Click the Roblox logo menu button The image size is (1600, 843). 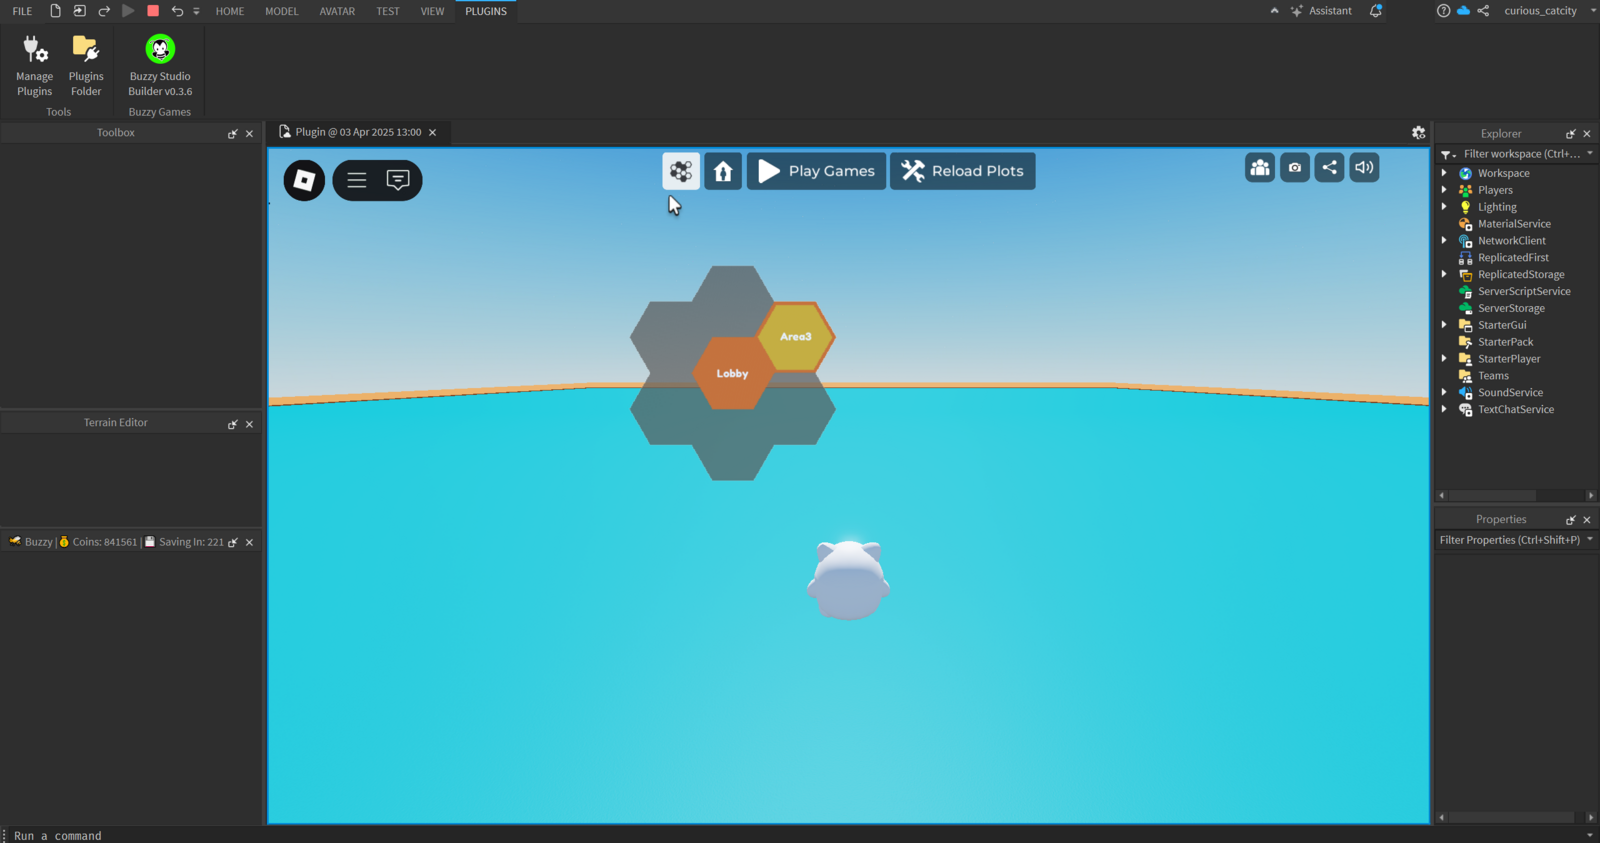(x=304, y=181)
